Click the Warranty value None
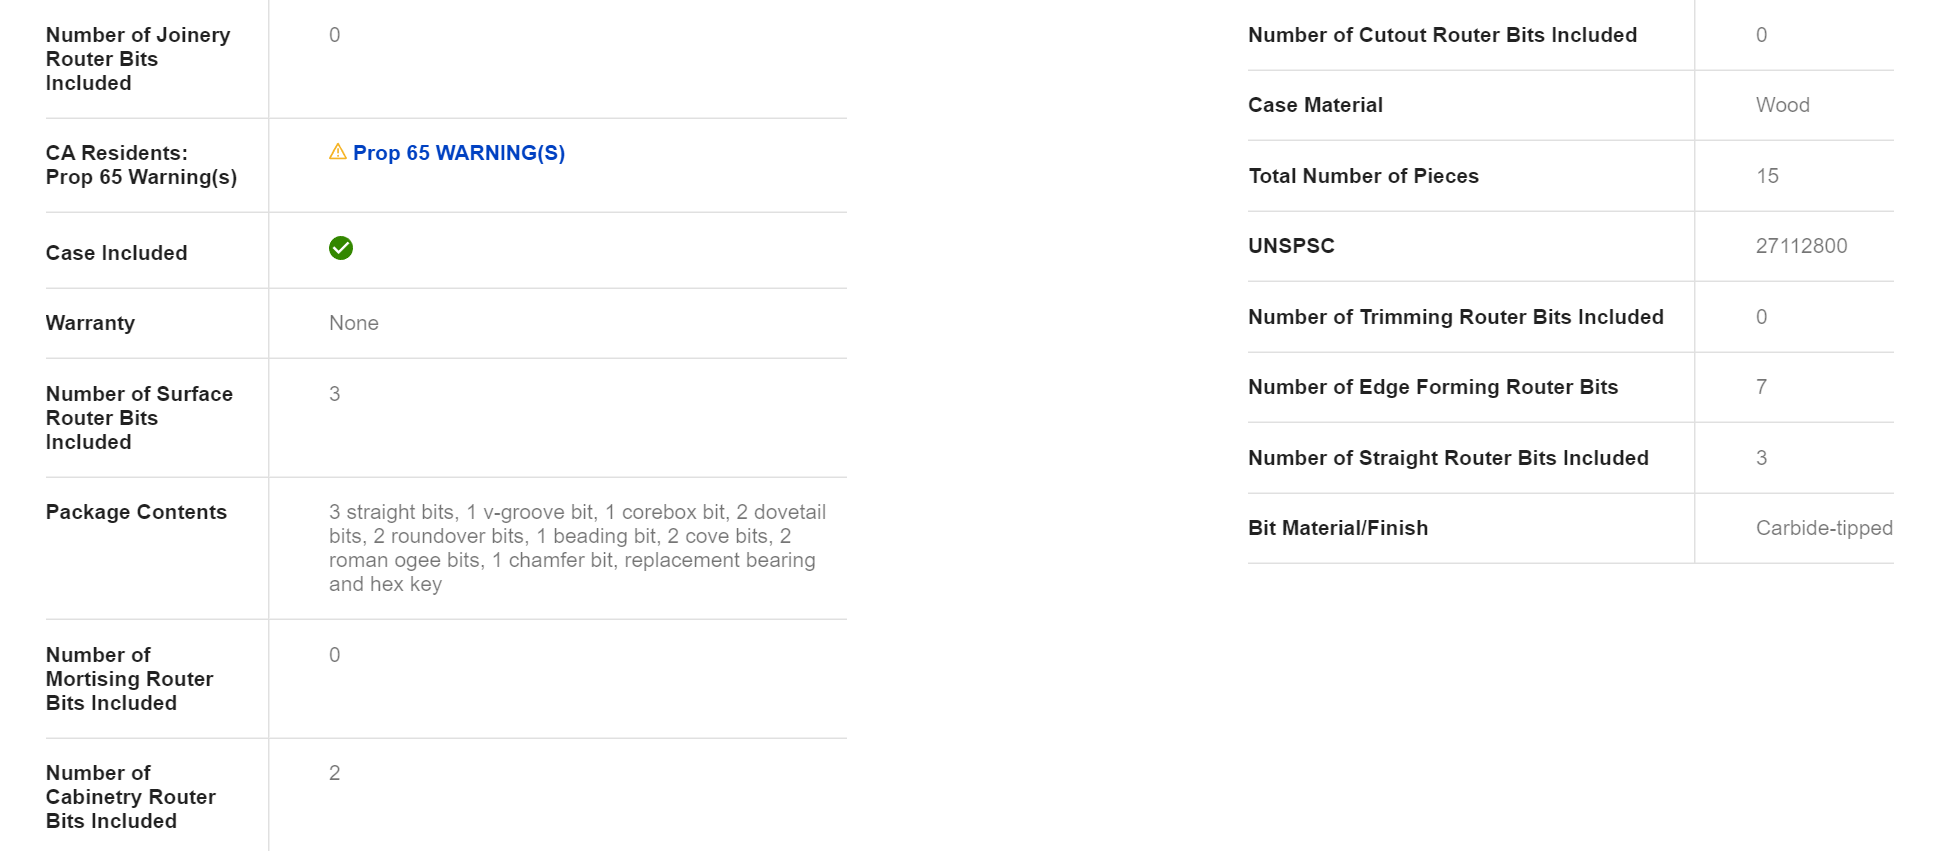Viewport: 1936px width, 851px height. pyautogui.click(x=354, y=323)
